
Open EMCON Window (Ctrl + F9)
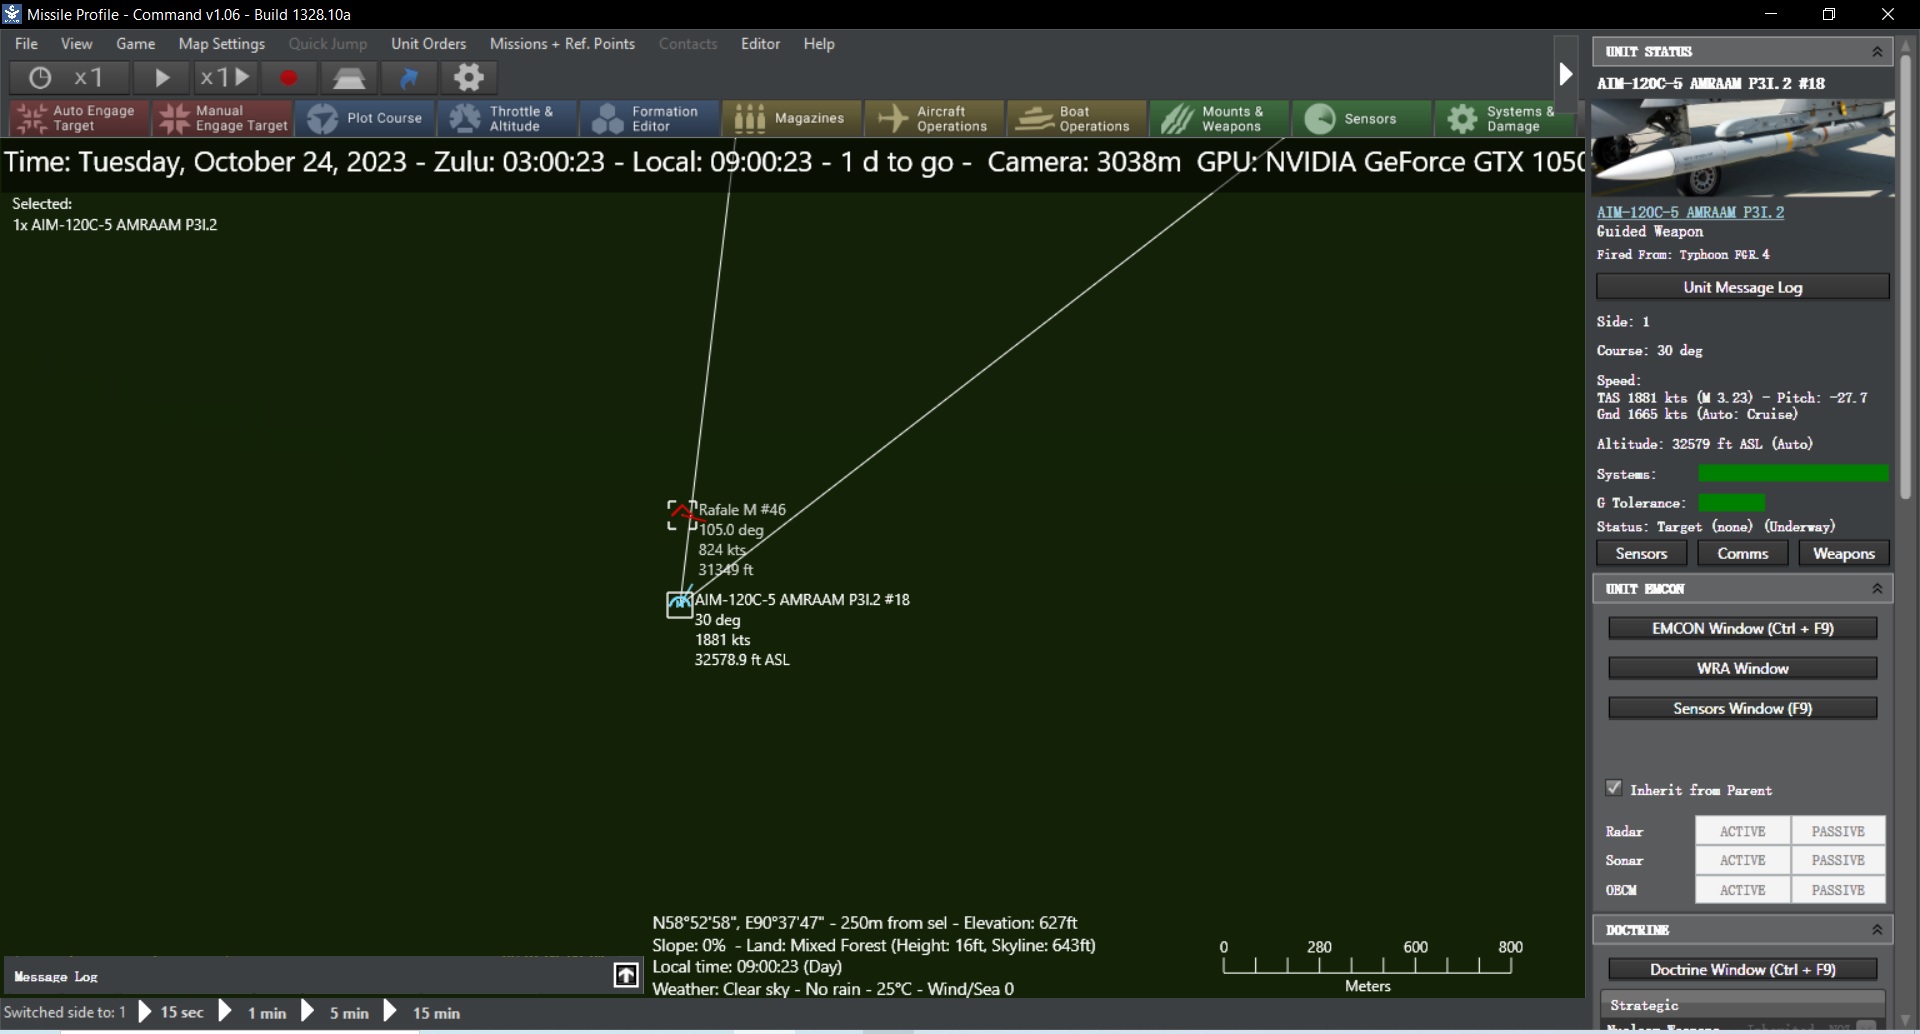pos(1743,628)
